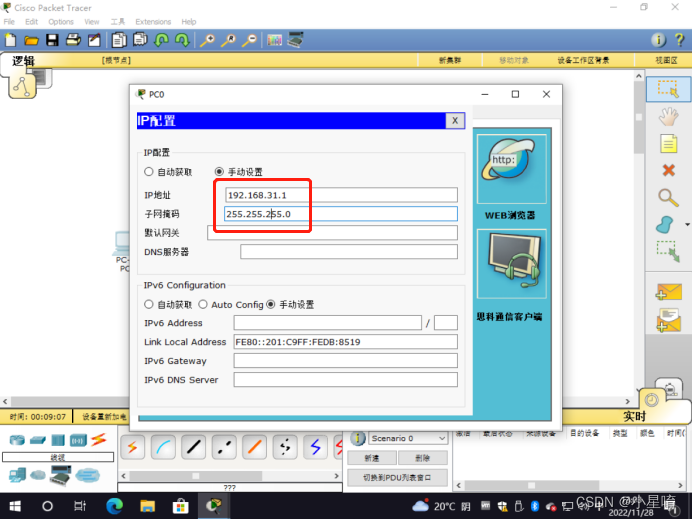This screenshot has width=692, height=519.
Task: Choose the Place Note tool
Action: point(668,143)
